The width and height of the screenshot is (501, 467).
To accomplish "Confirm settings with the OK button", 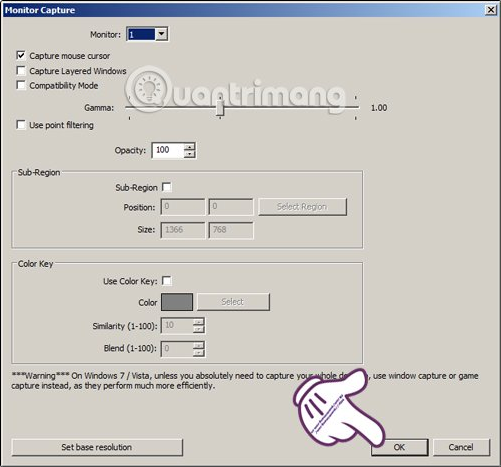I will 399,447.
